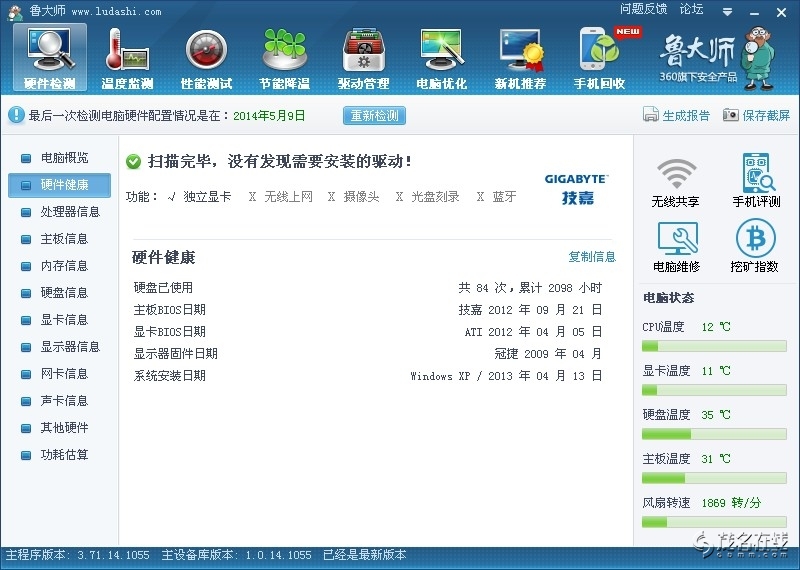Click the 独立显卡 feature label

click(207, 196)
